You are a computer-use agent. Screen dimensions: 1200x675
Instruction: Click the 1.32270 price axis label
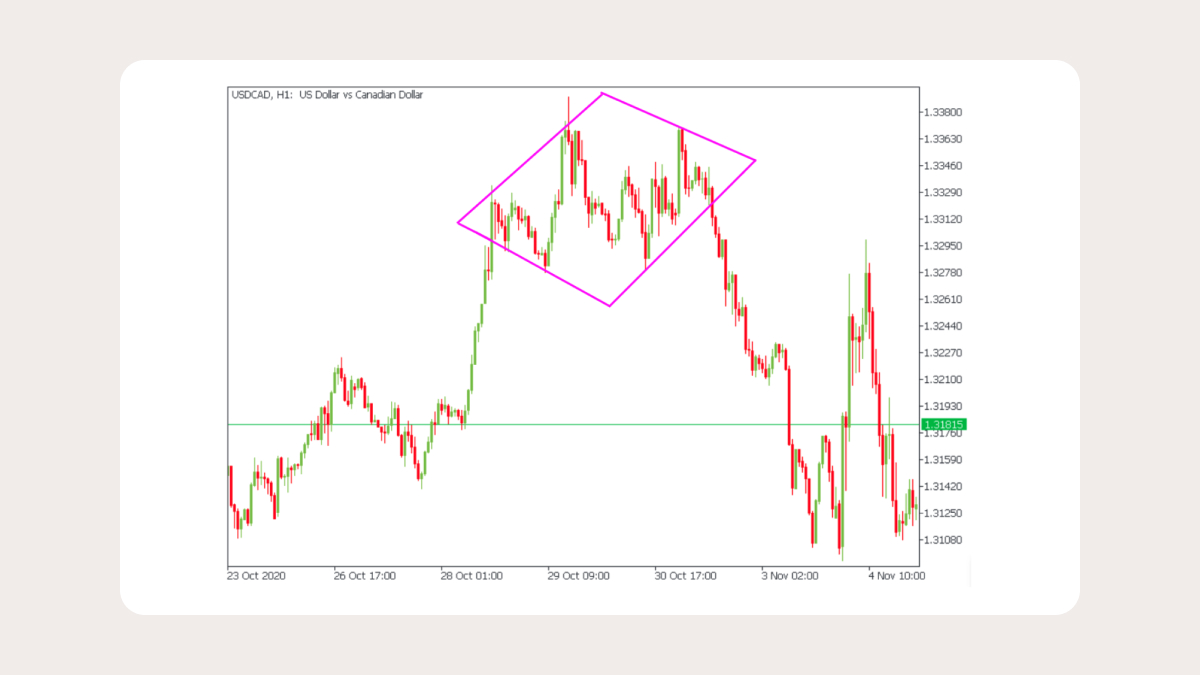coord(944,352)
